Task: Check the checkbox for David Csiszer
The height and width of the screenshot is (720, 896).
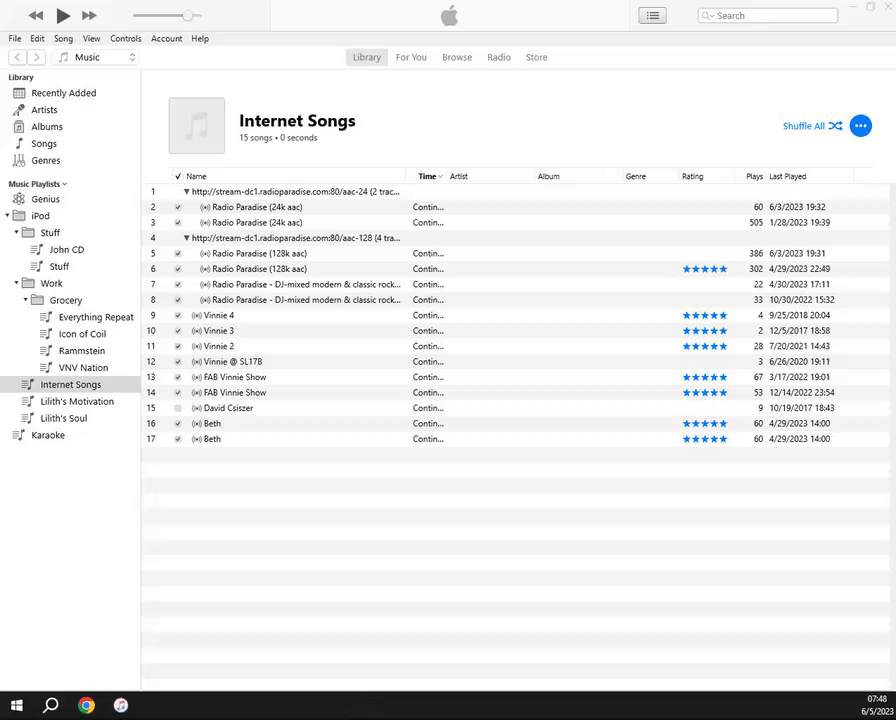Action: [178, 408]
